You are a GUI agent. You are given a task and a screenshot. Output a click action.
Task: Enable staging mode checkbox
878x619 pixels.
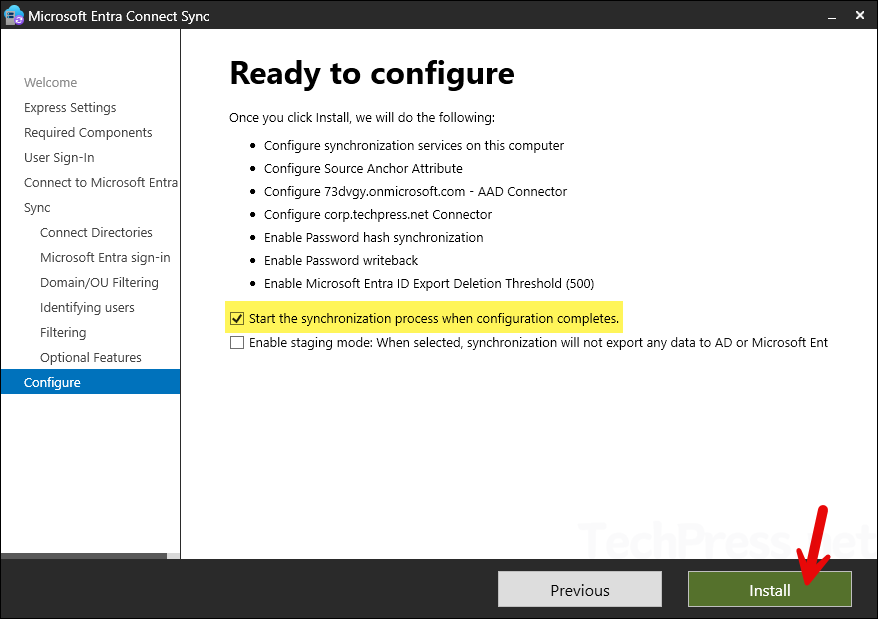(237, 342)
